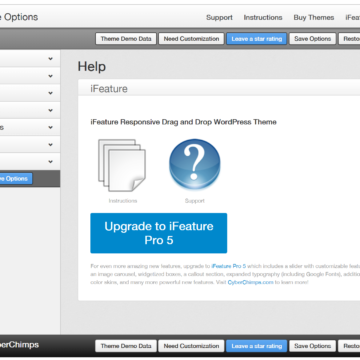Image resolution: width=360 pixels, height=360 pixels.
Task: Click the "Help" page heading
Action: [92, 66]
